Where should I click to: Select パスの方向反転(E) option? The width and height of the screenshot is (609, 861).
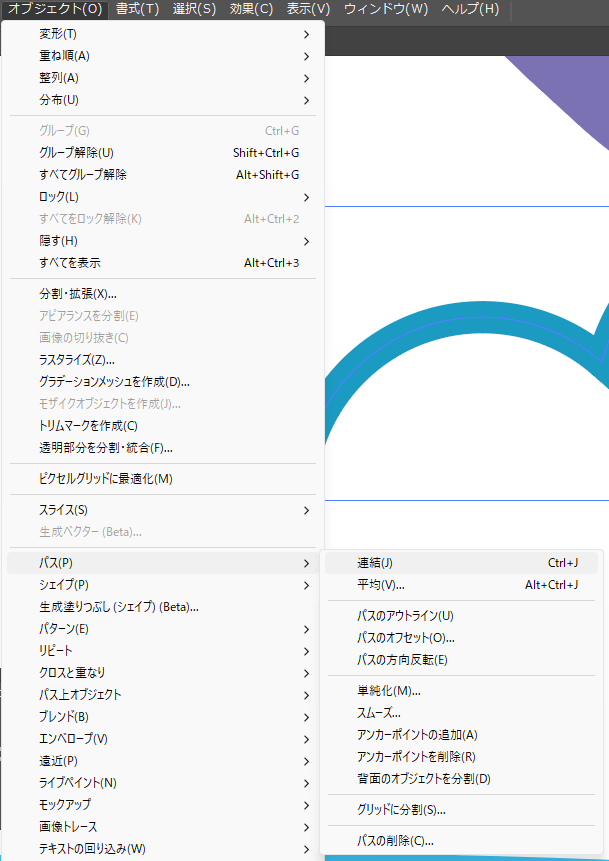[x=402, y=660]
